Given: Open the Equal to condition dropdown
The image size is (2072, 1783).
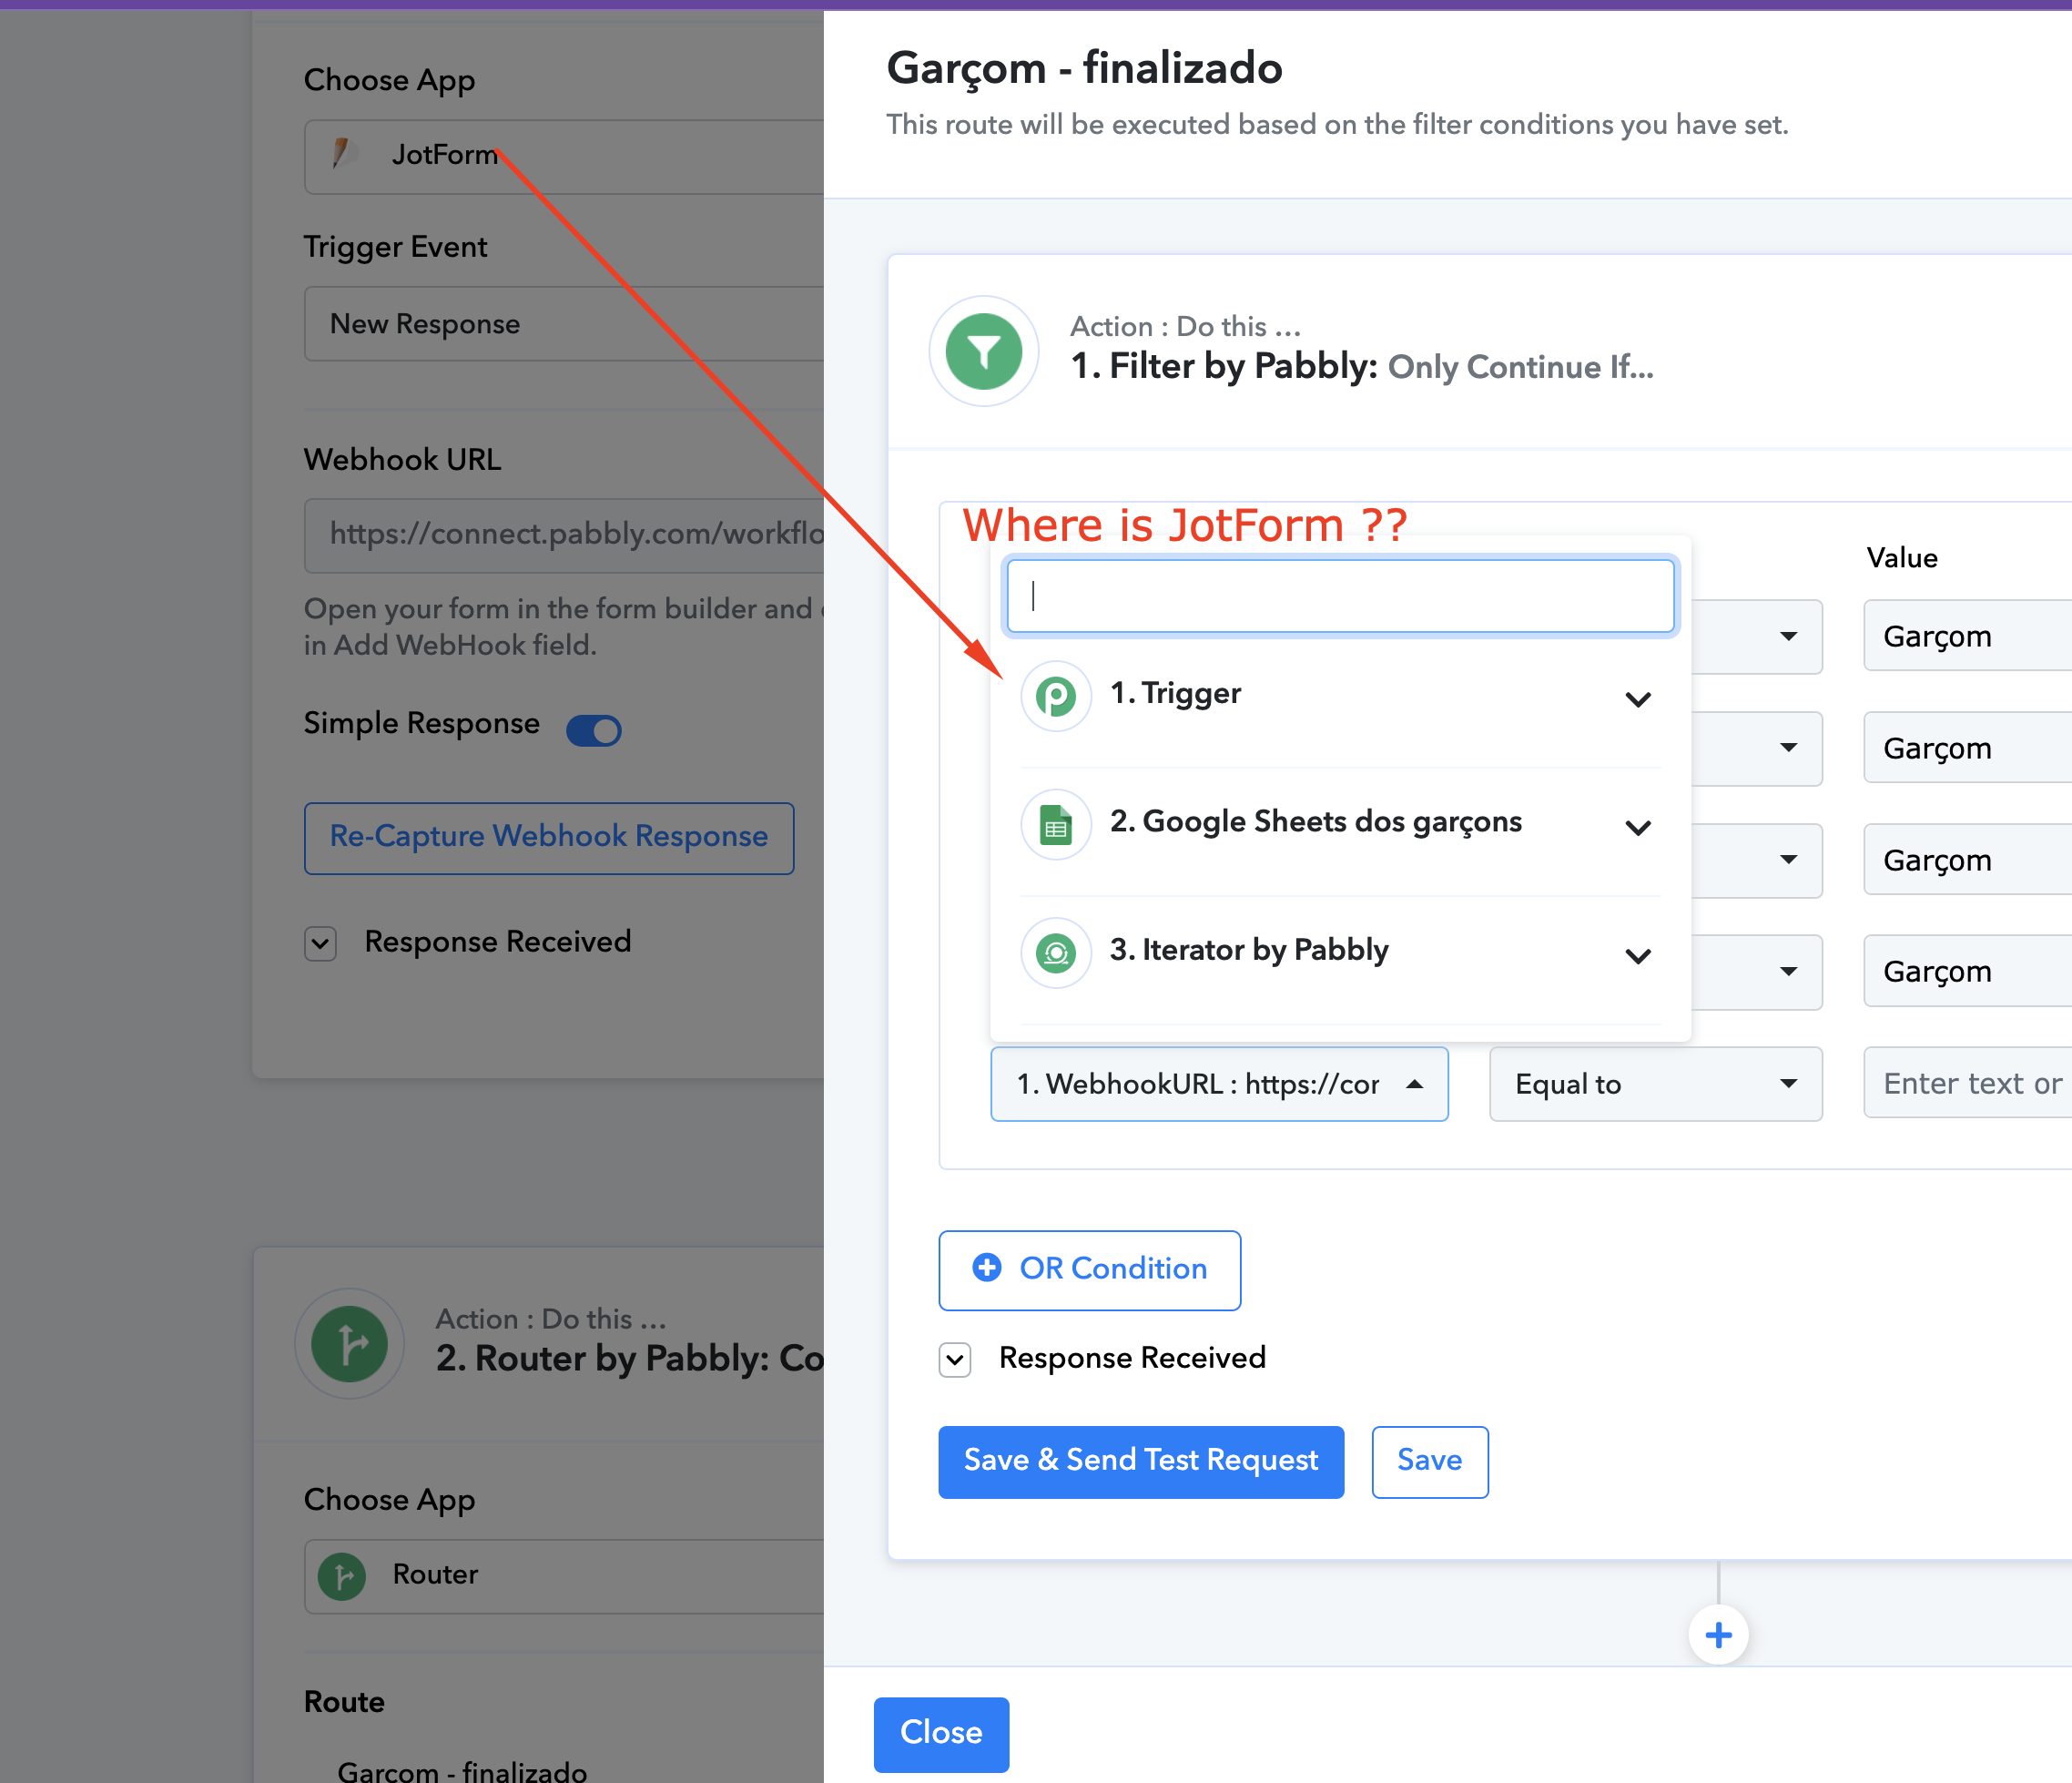Looking at the screenshot, I should click(1655, 1084).
